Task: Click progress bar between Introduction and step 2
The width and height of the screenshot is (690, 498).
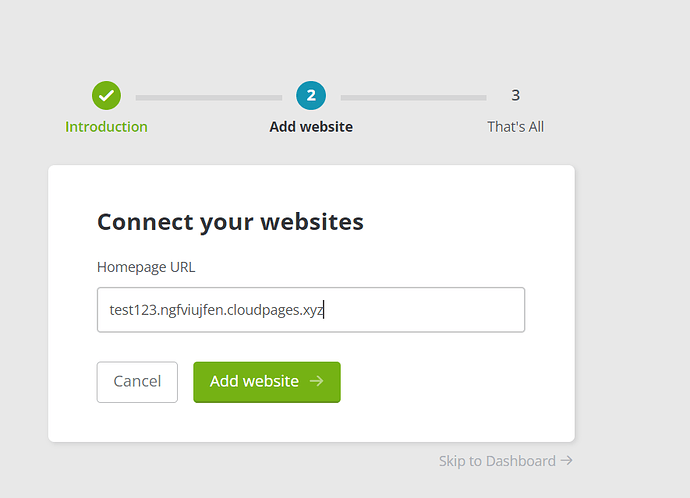Action: pyautogui.click(x=209, y=98)
